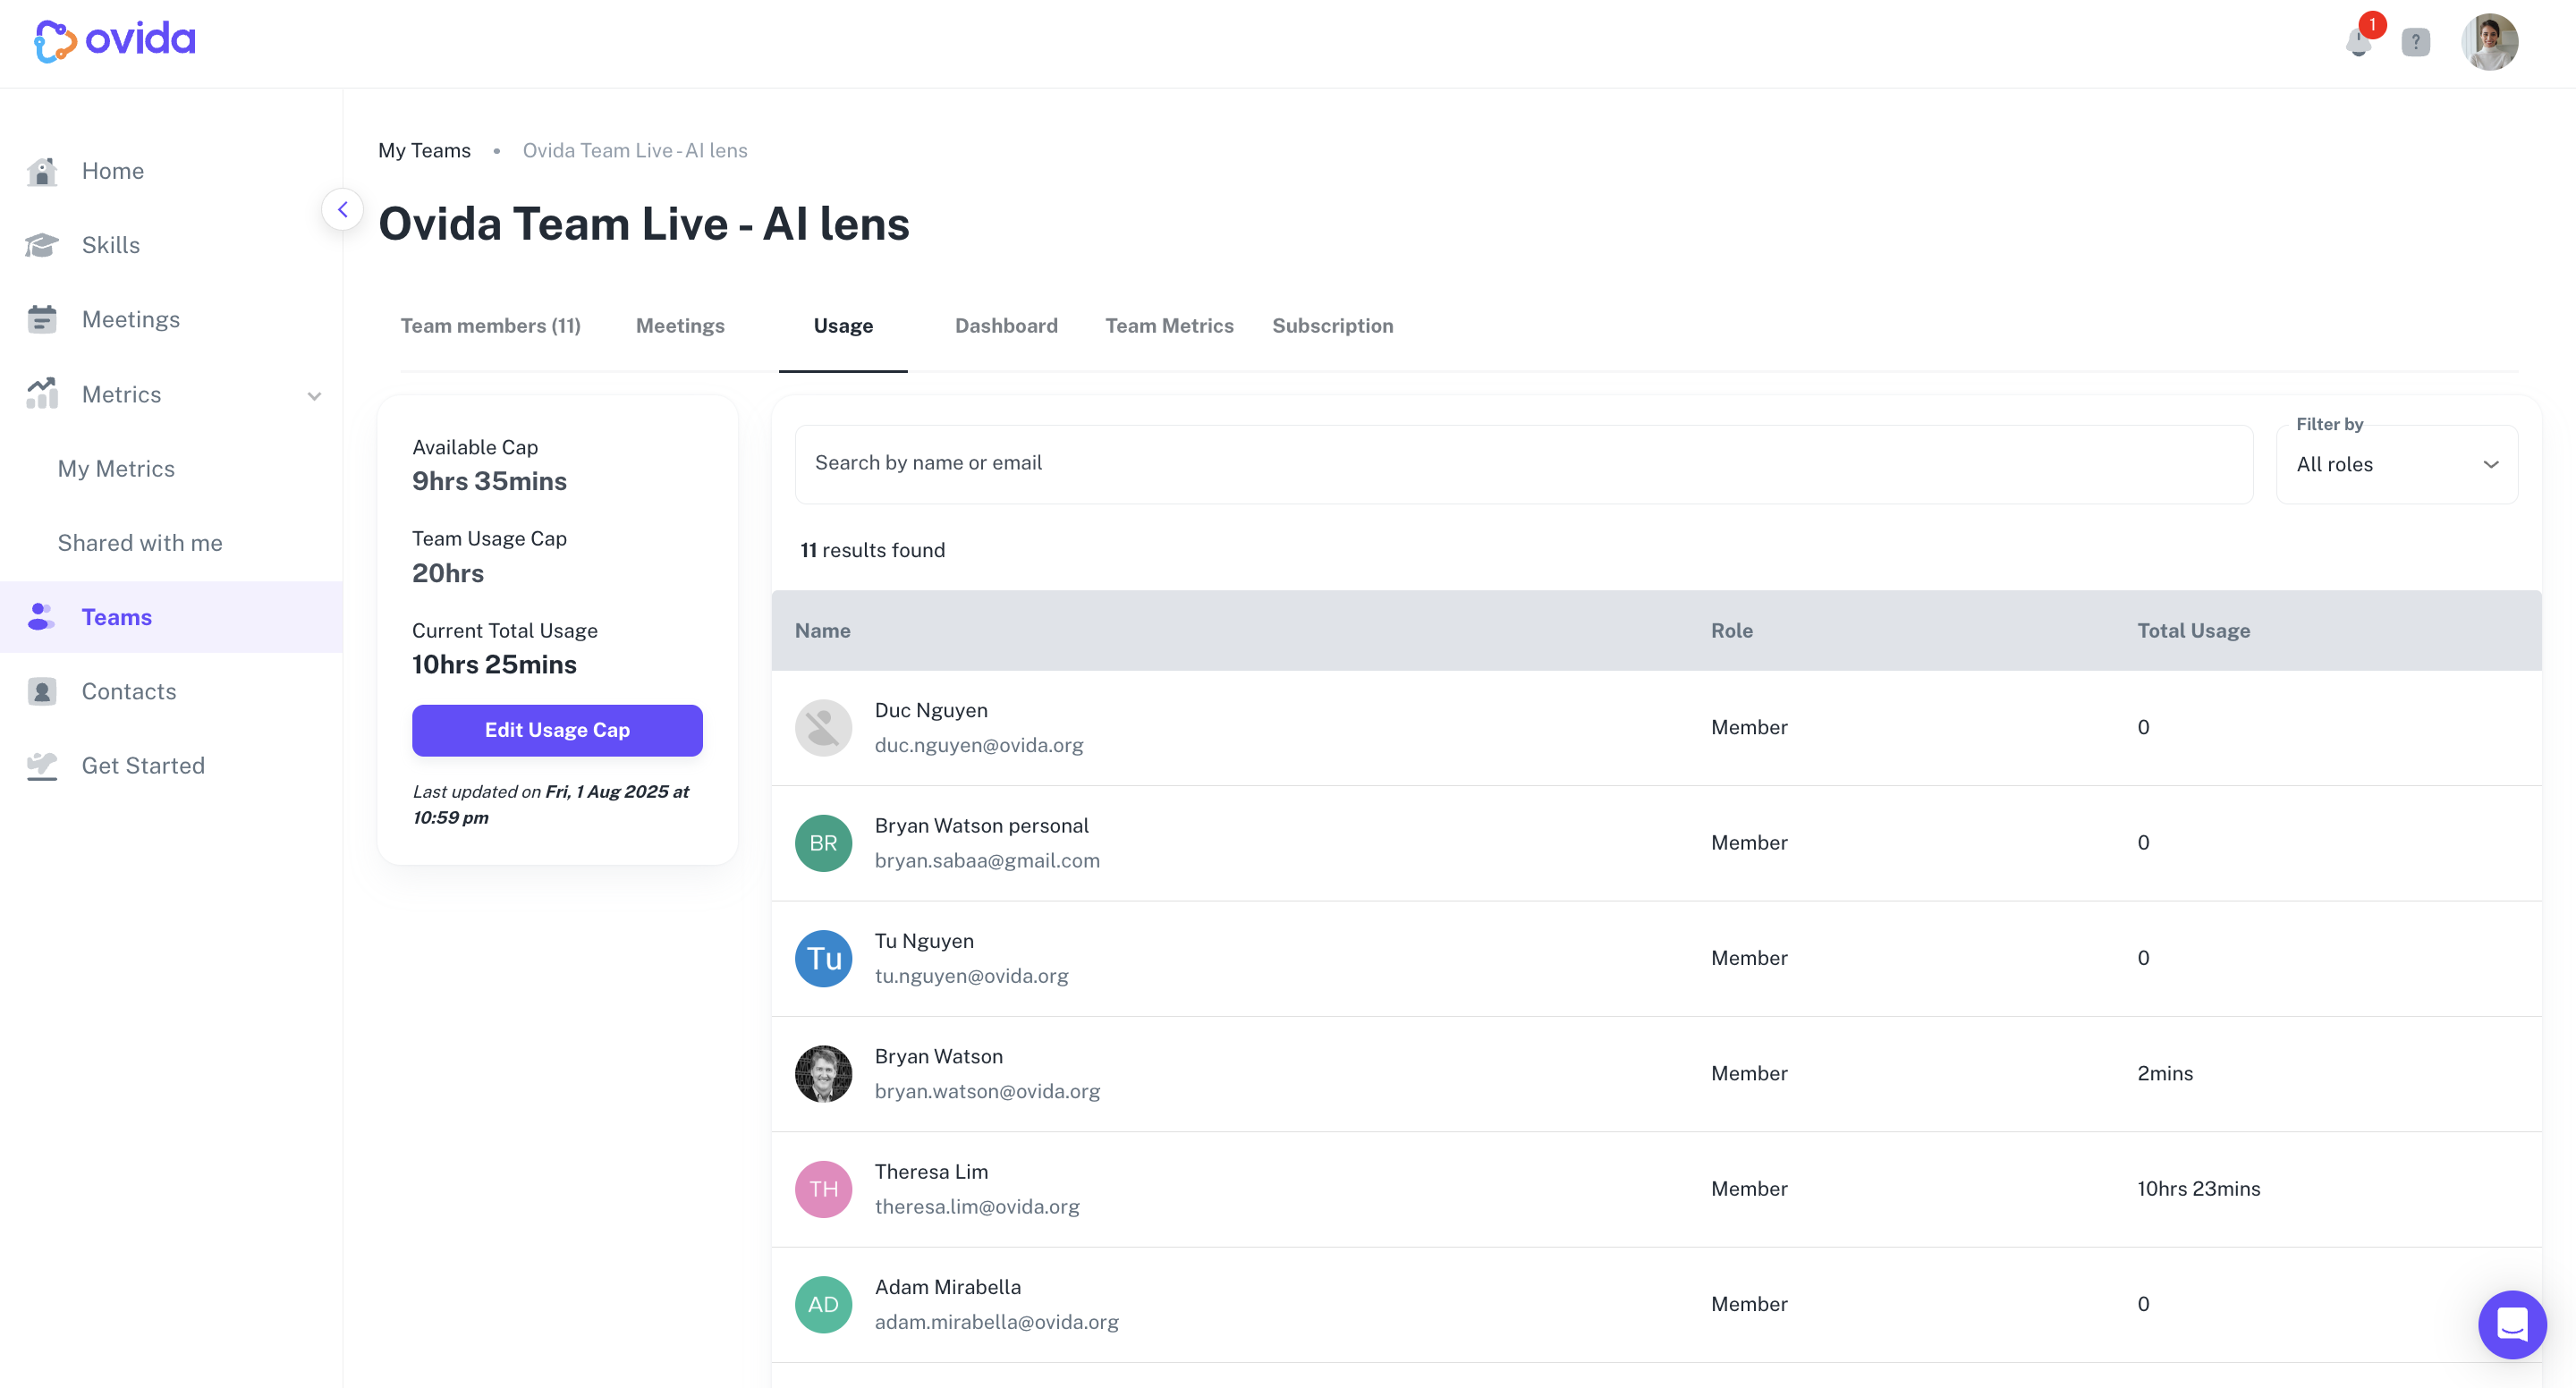Click the Skills graduation cap icon
The image size is (2576, 1388).
pos(42,246)
